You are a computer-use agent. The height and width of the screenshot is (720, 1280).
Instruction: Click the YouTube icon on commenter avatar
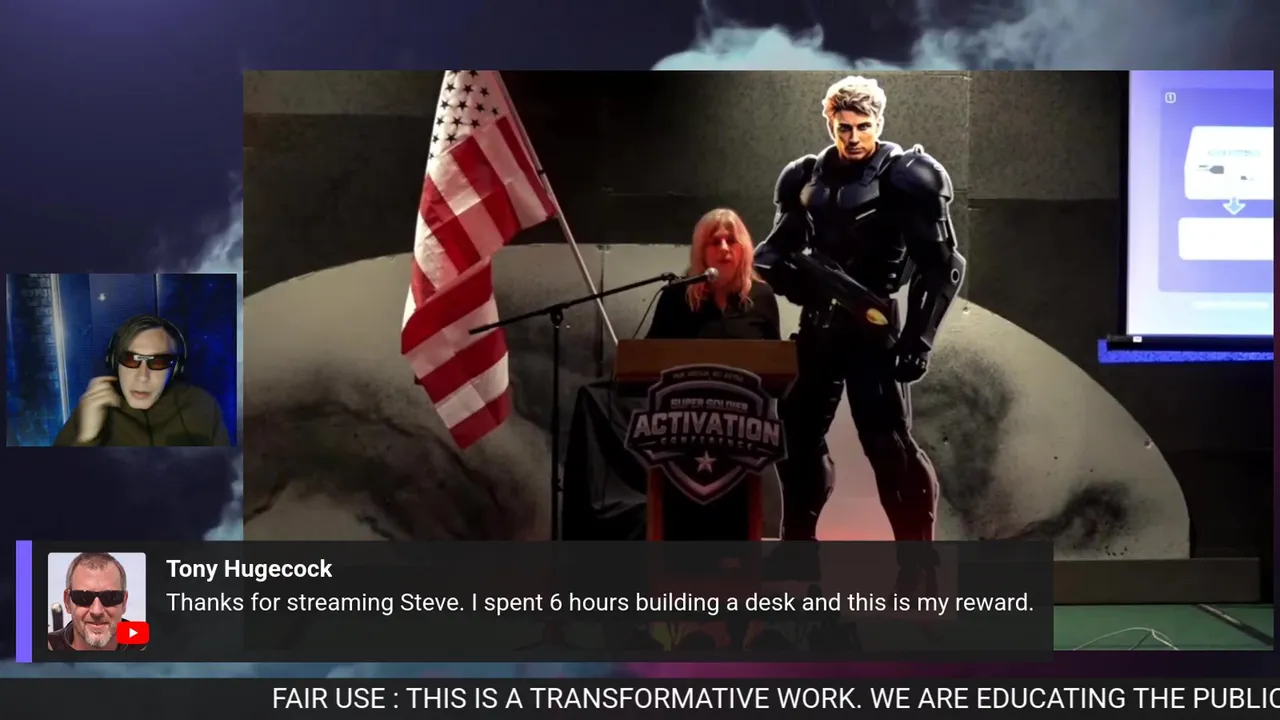(x=132, y=632)
